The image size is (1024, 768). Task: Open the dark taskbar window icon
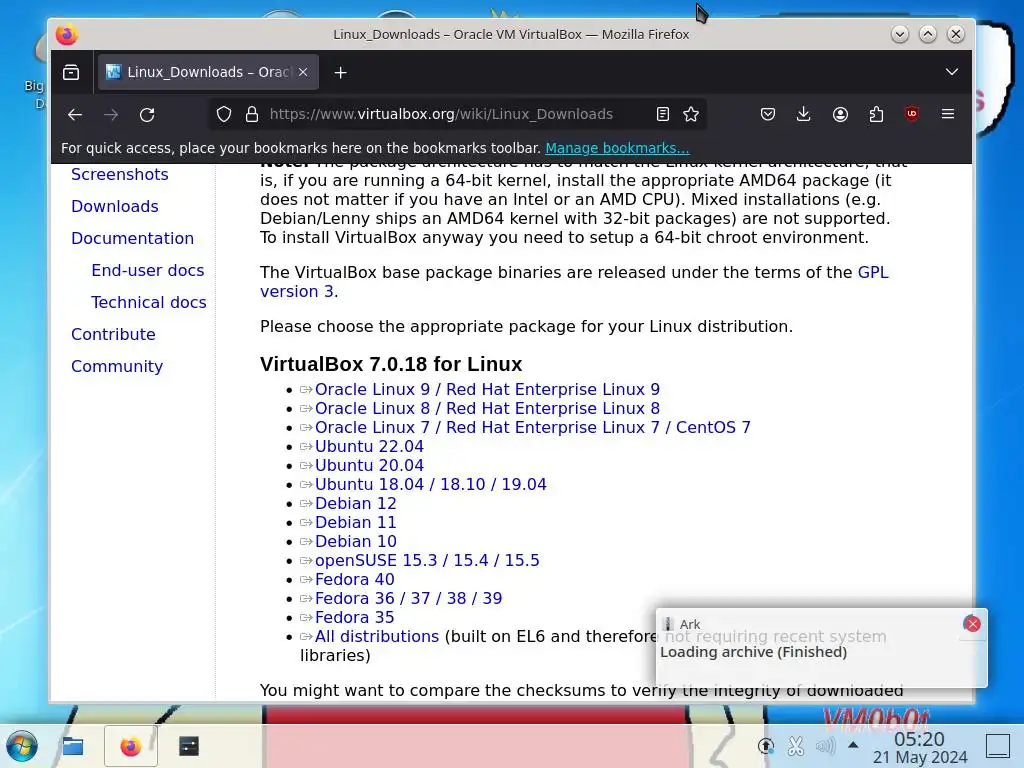(189, 746)
